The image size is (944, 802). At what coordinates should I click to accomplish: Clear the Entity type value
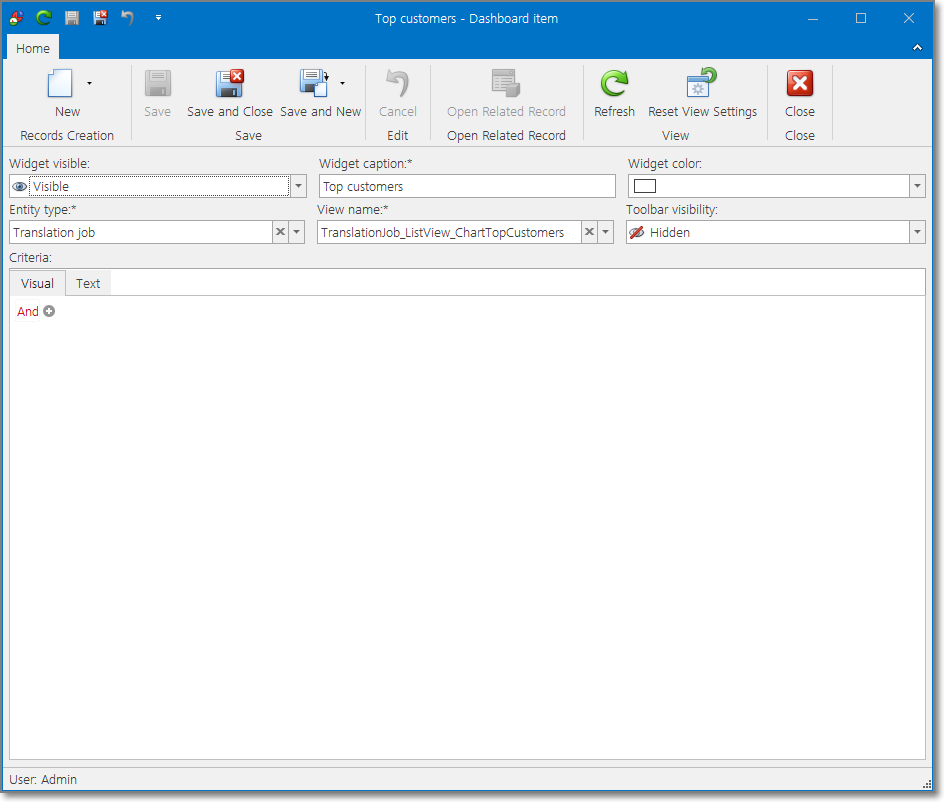tap(281, 232)
